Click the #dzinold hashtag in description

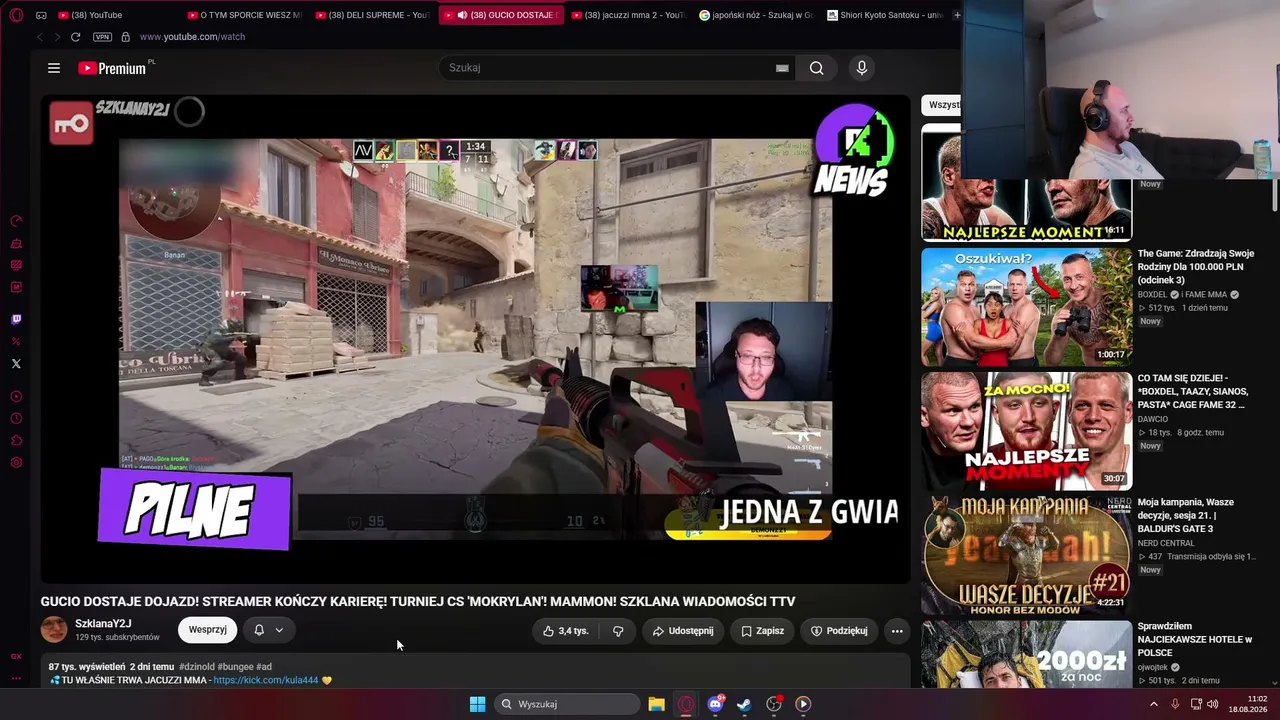coord(197,667)
